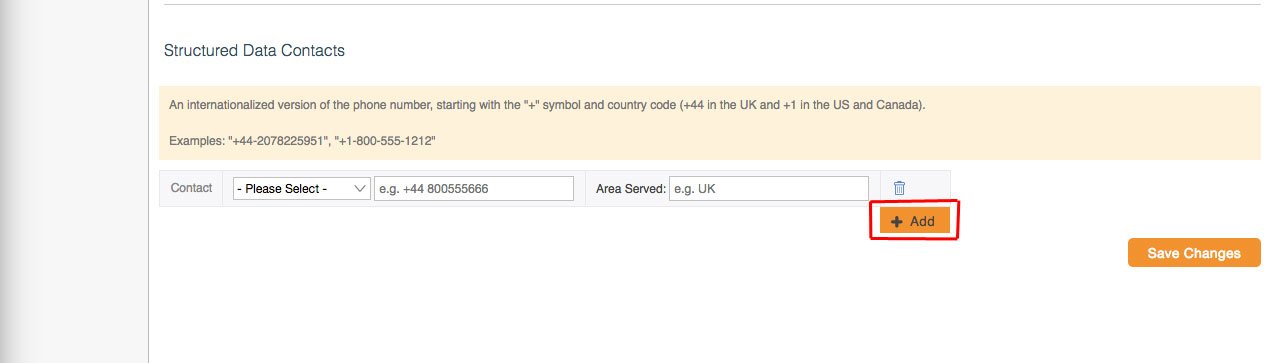Save Changes to structured data contacts
The height and width of the screenshot is (363, 1270).
1194,253
